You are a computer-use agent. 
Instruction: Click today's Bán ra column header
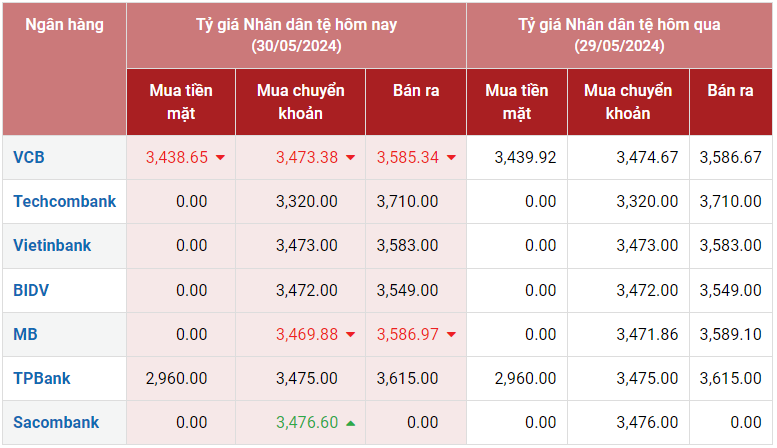coord(415,90)
